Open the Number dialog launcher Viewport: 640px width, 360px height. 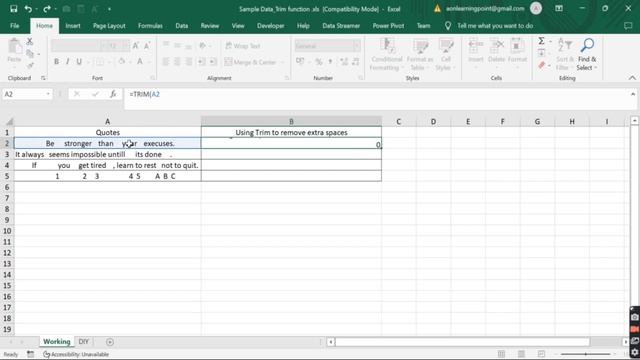point(361,78)
